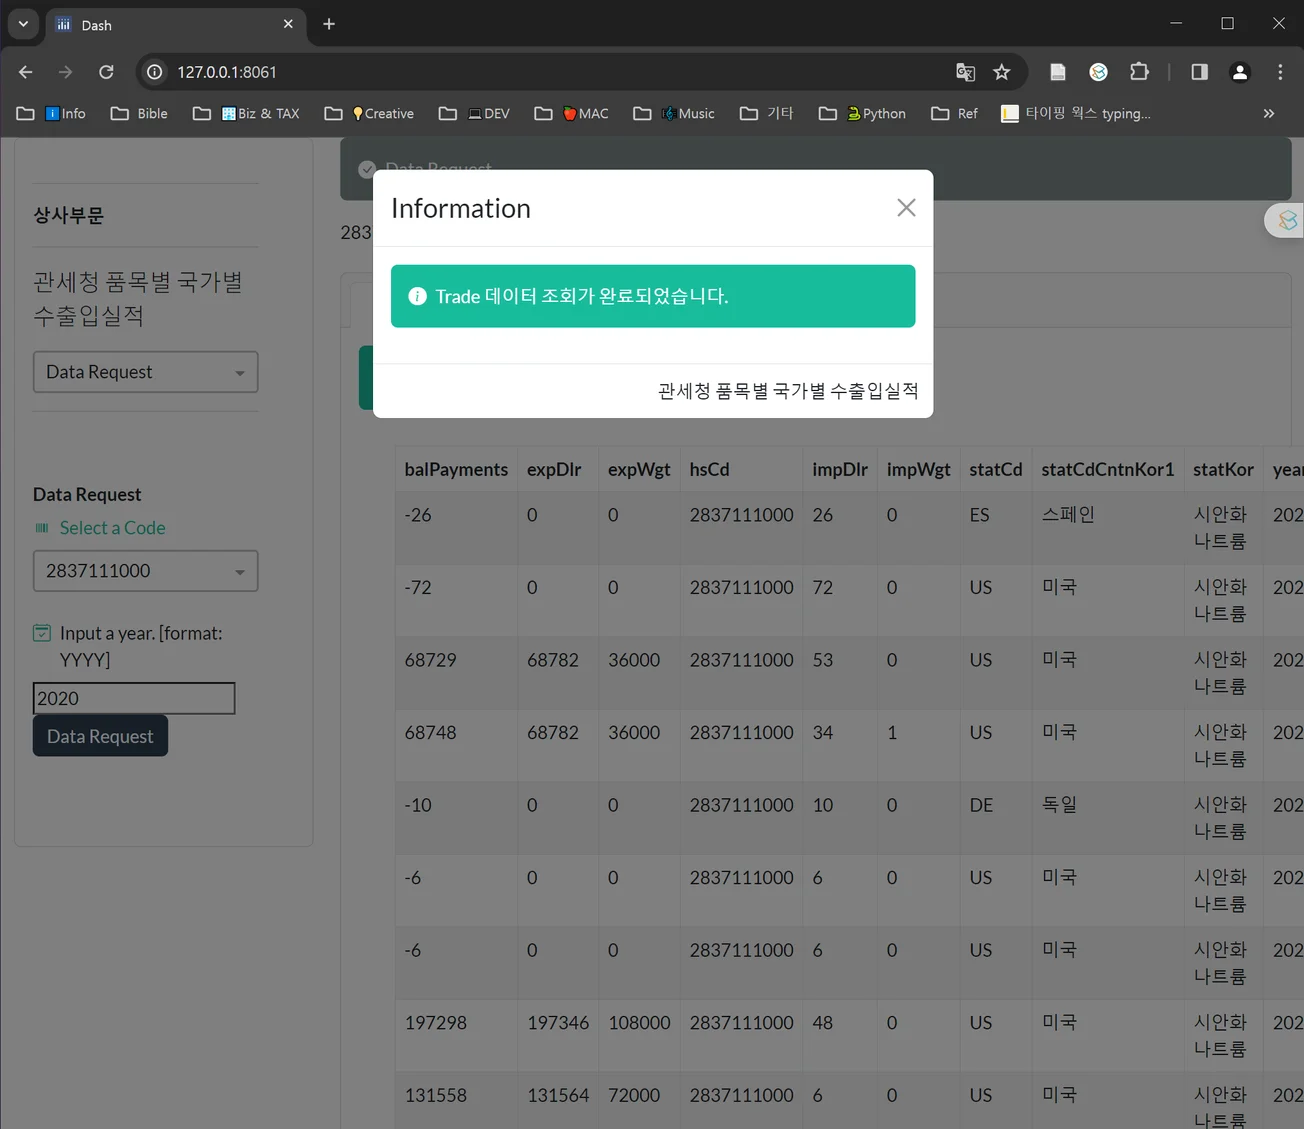
Task: Select the Dash browser tab
Action: [x=175, y=25]
